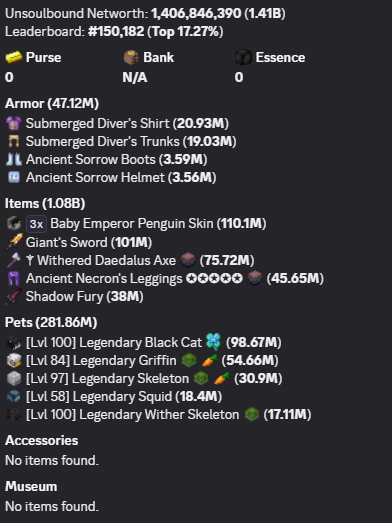
Task: Click the Giant's Sword icon
Action: point(14,242)
